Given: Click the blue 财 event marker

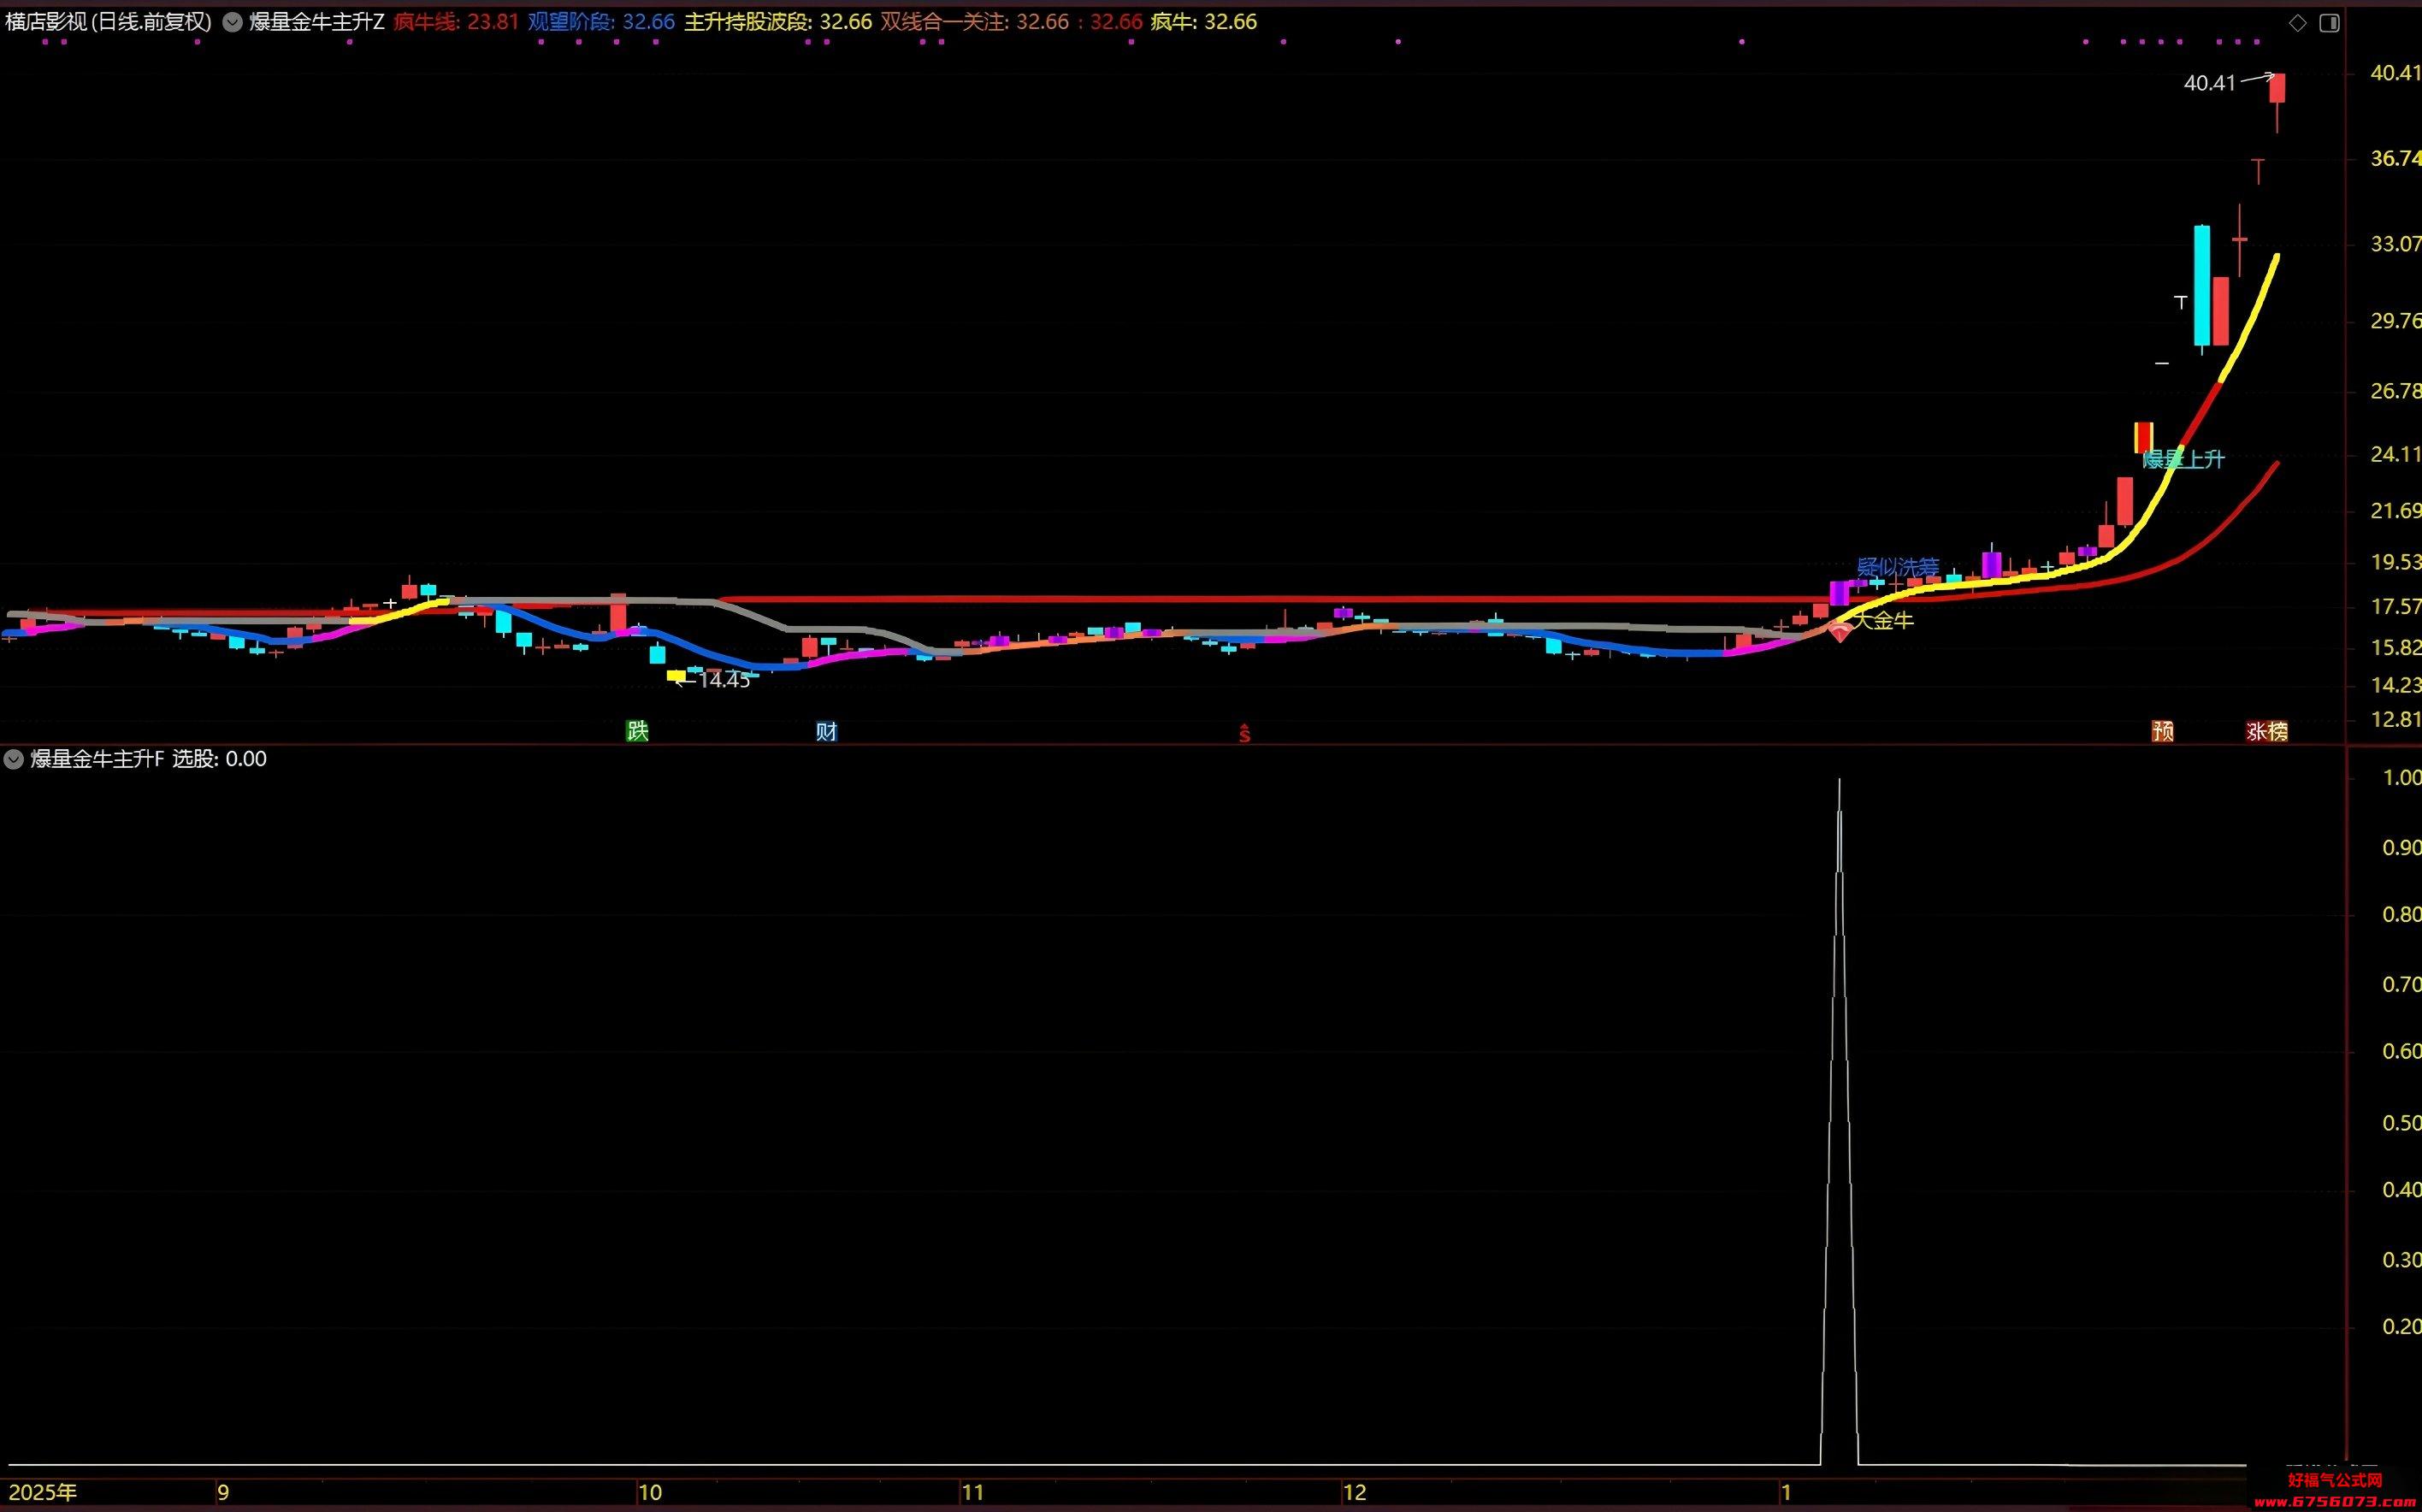Looking at the screenshot, I should tap(826, 731).
